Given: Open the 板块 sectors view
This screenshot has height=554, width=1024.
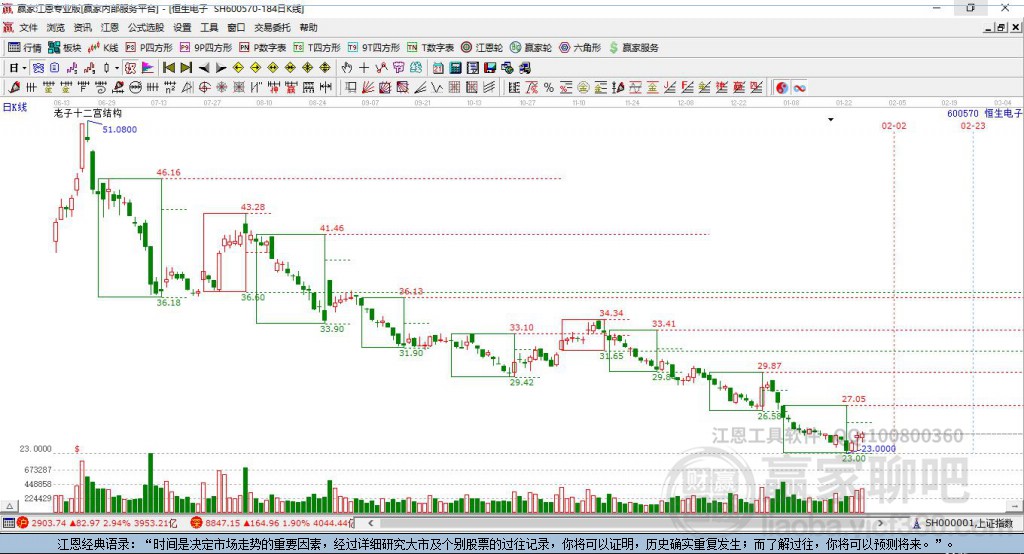Looking at the screenshot, I should coord(64,48).
